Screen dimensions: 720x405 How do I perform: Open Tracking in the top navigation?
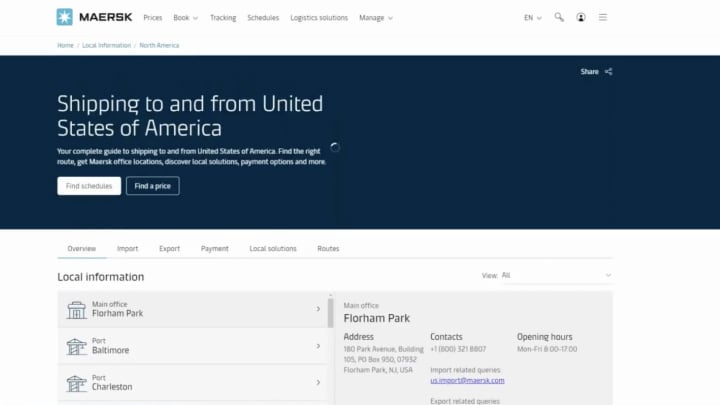point(223,18)
